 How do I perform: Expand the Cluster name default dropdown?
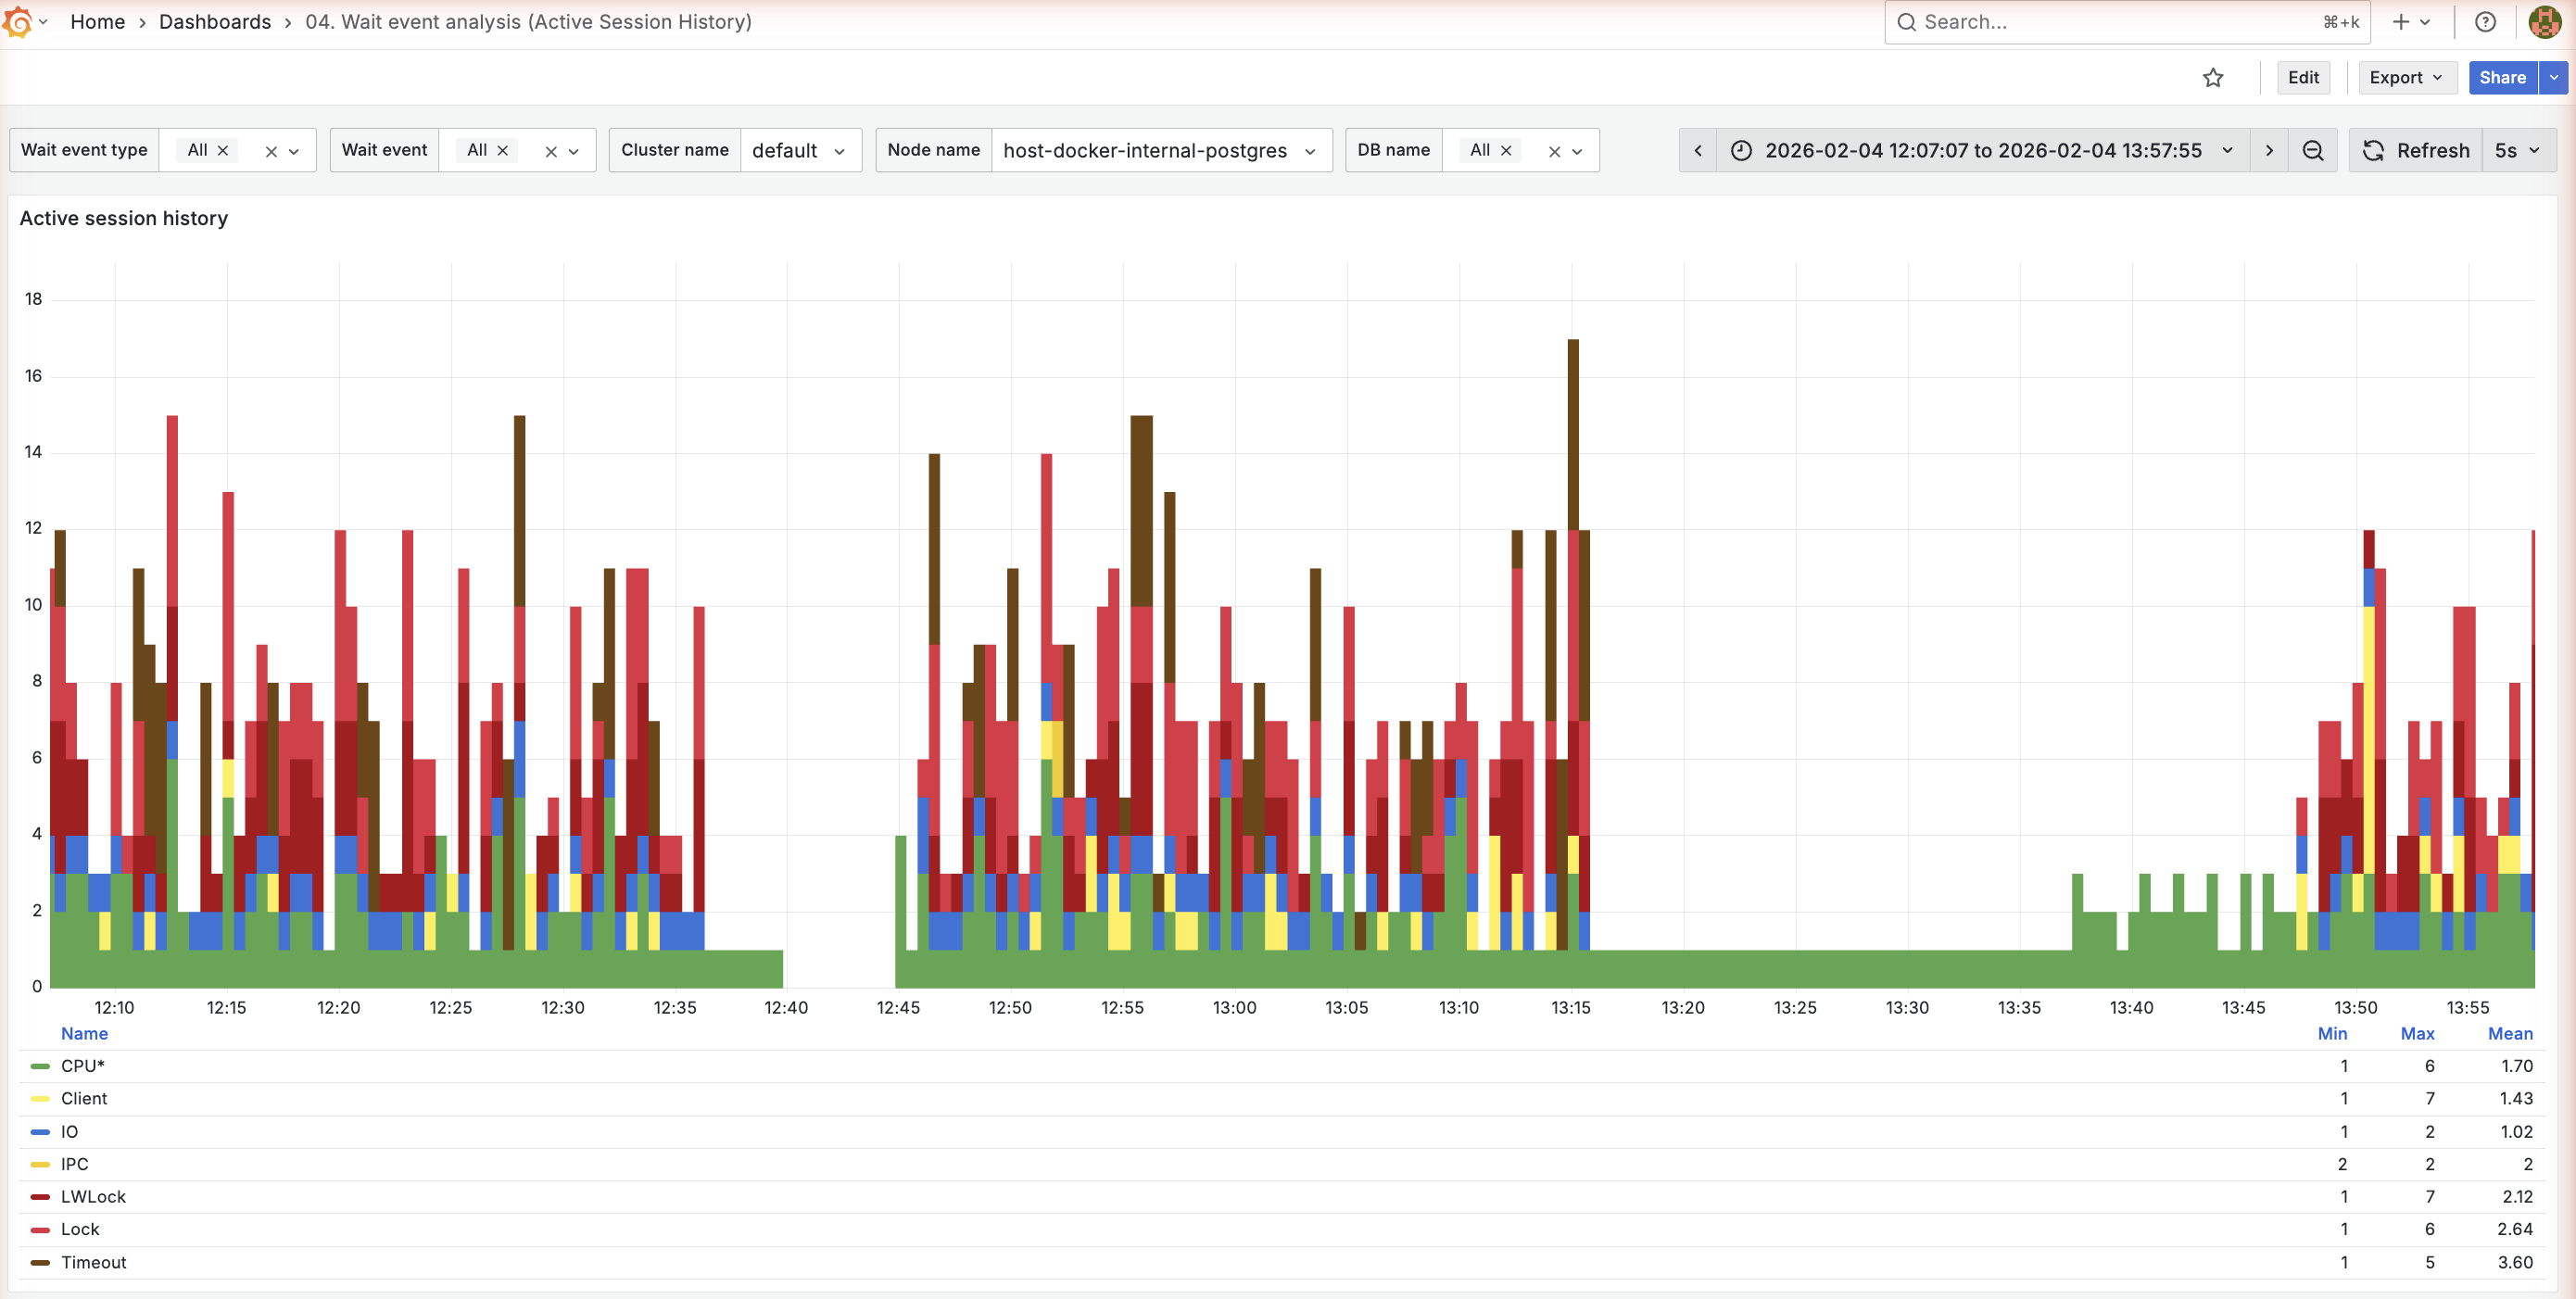pyautogui.click(x=799, y=151)
